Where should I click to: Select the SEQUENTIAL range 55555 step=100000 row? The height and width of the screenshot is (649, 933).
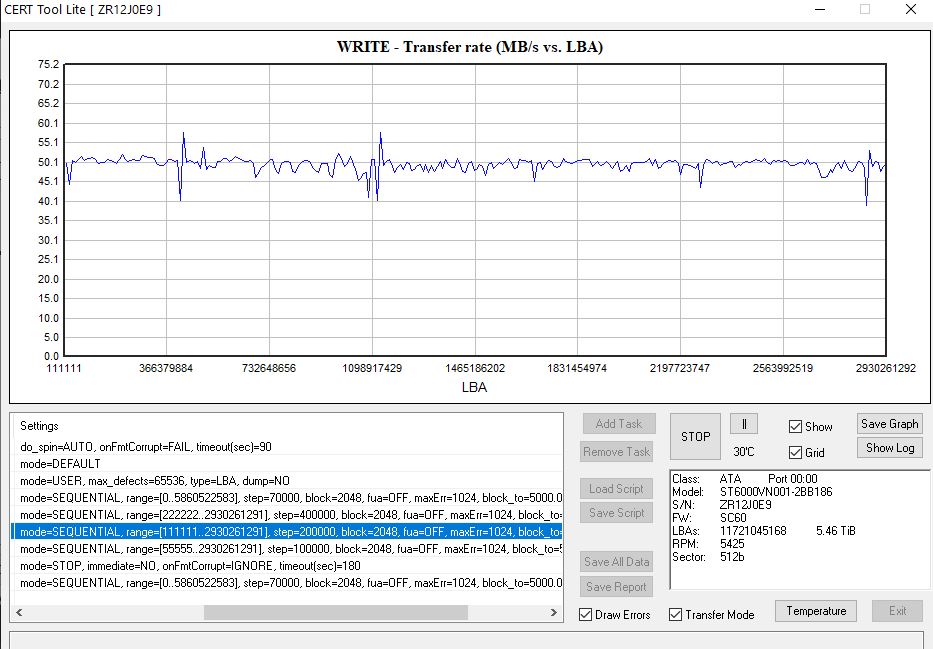287,548
